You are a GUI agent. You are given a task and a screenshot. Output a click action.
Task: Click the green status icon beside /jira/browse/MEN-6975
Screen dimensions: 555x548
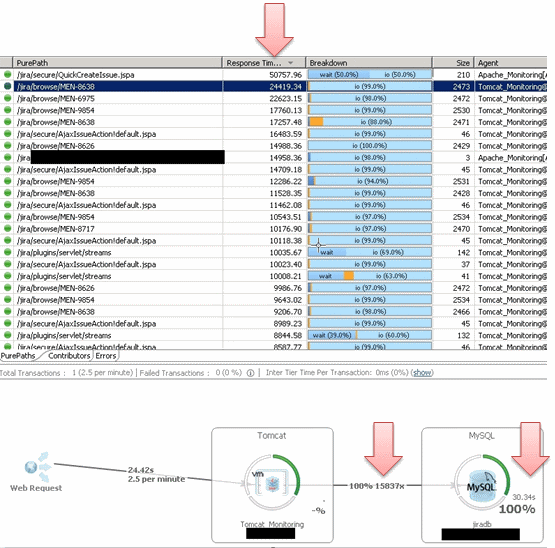pyautogui.click(x=7, y=98)
